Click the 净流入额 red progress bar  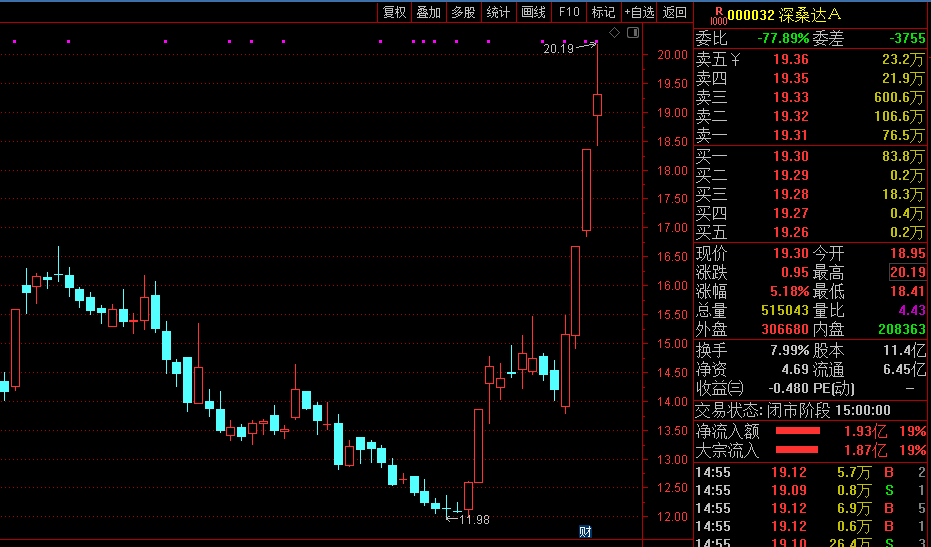click(x=797, y=431)
